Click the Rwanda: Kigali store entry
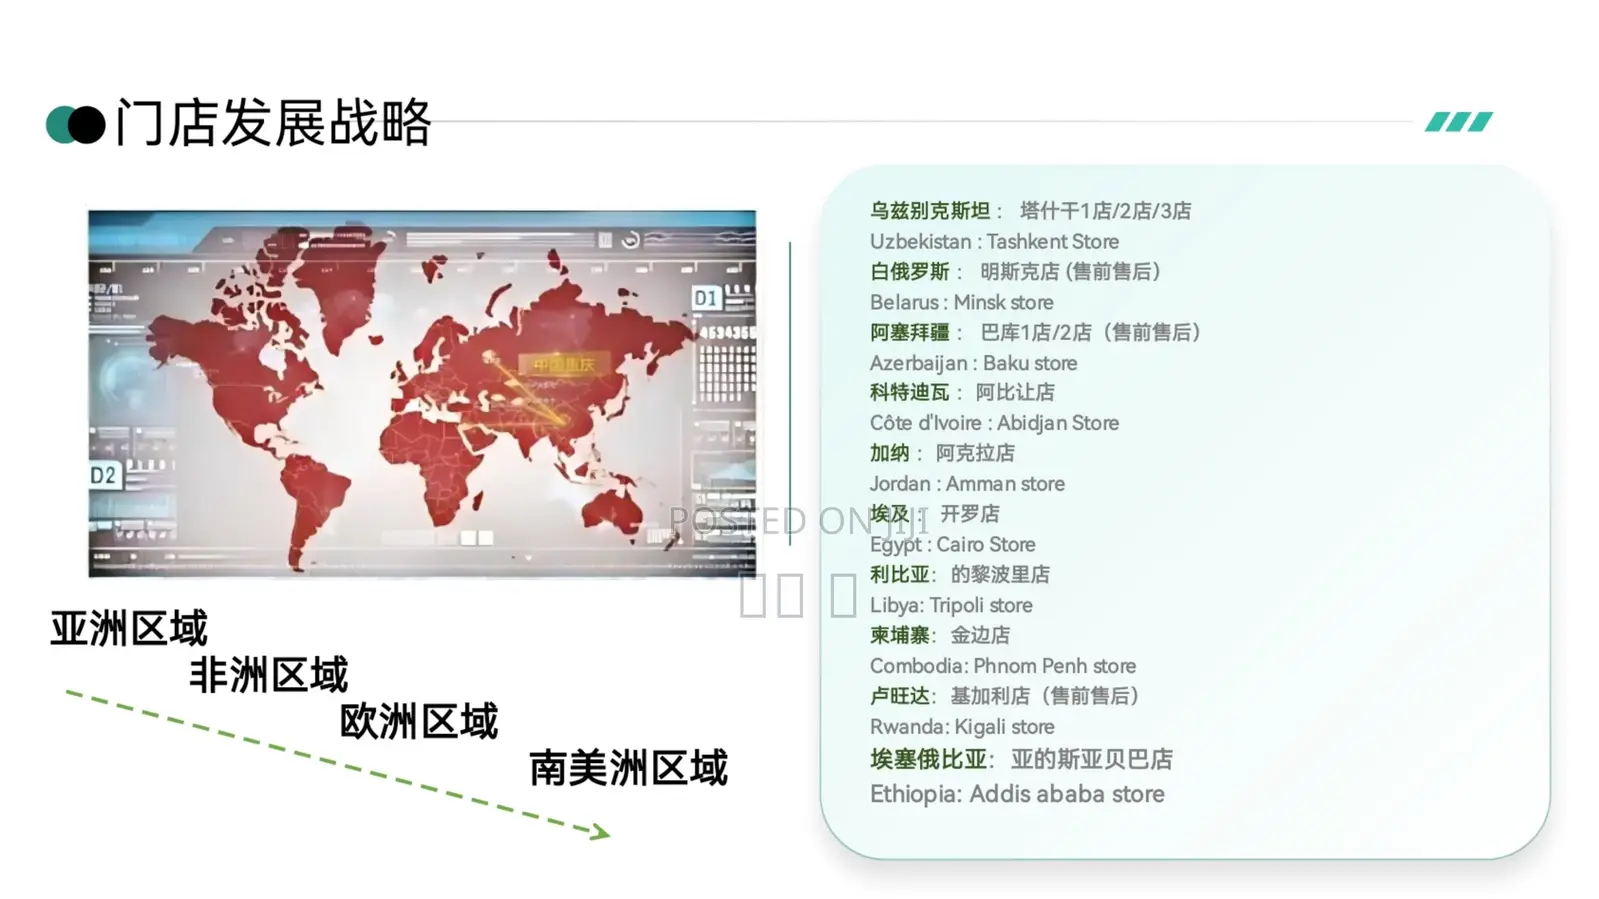1599x899 pixels. pyautogui.click(x=961, y=727)
